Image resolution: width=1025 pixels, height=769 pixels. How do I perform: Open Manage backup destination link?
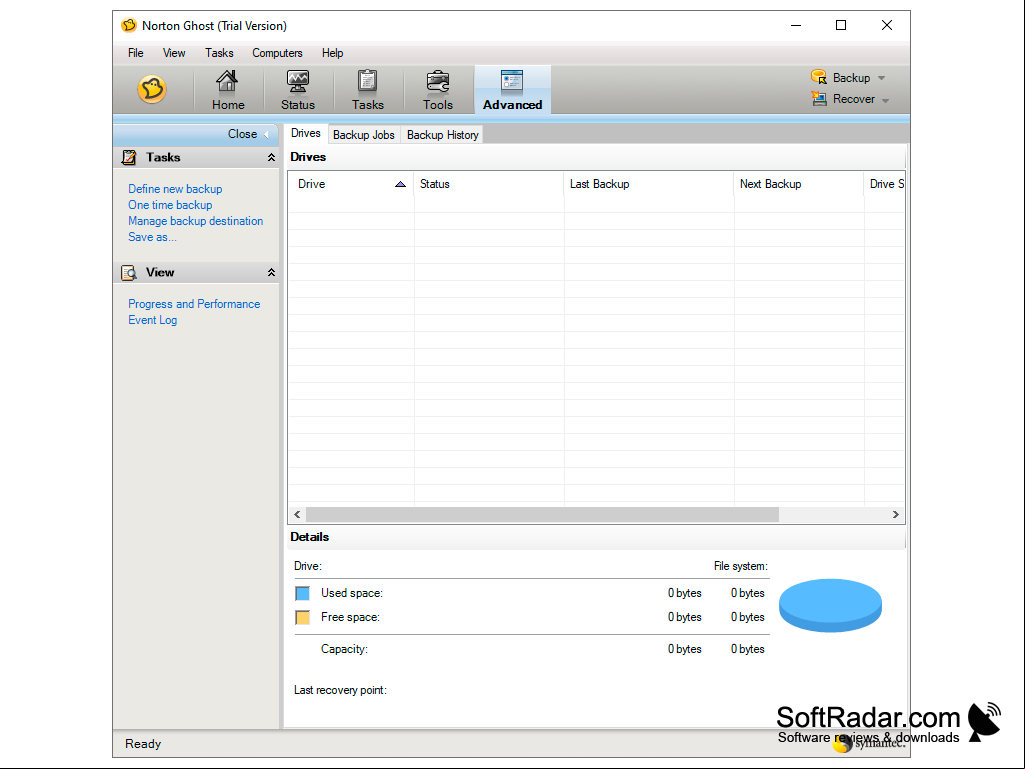click(x=195, y=221)
